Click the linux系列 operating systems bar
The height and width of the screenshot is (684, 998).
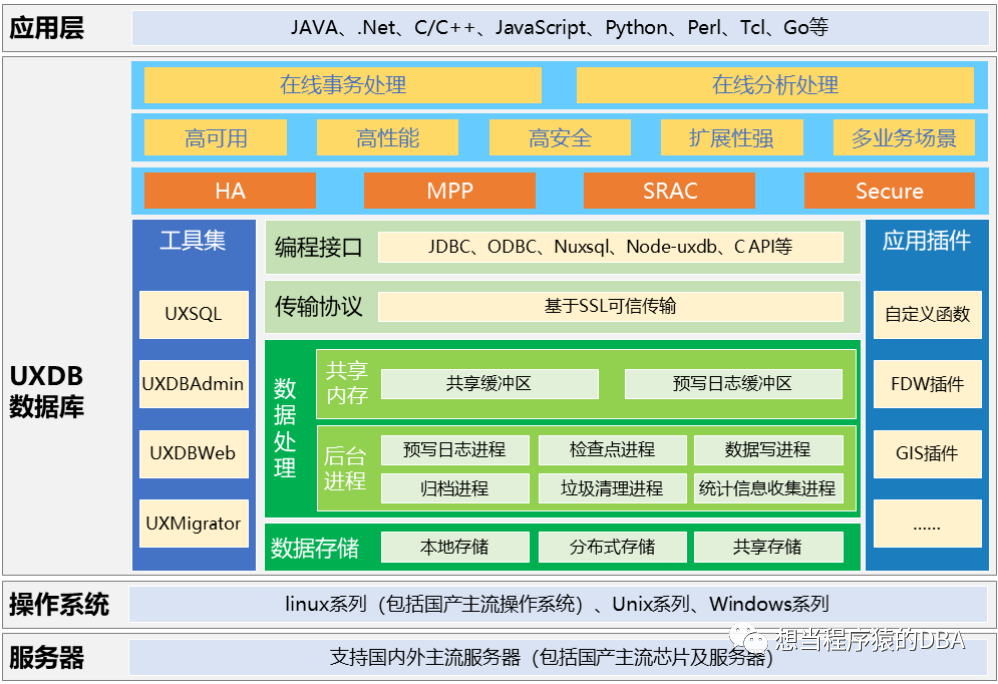tap(558, 604)
